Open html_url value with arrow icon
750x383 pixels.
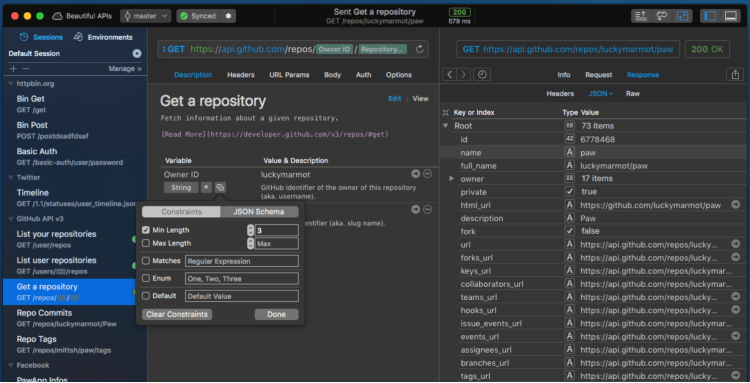736,205
